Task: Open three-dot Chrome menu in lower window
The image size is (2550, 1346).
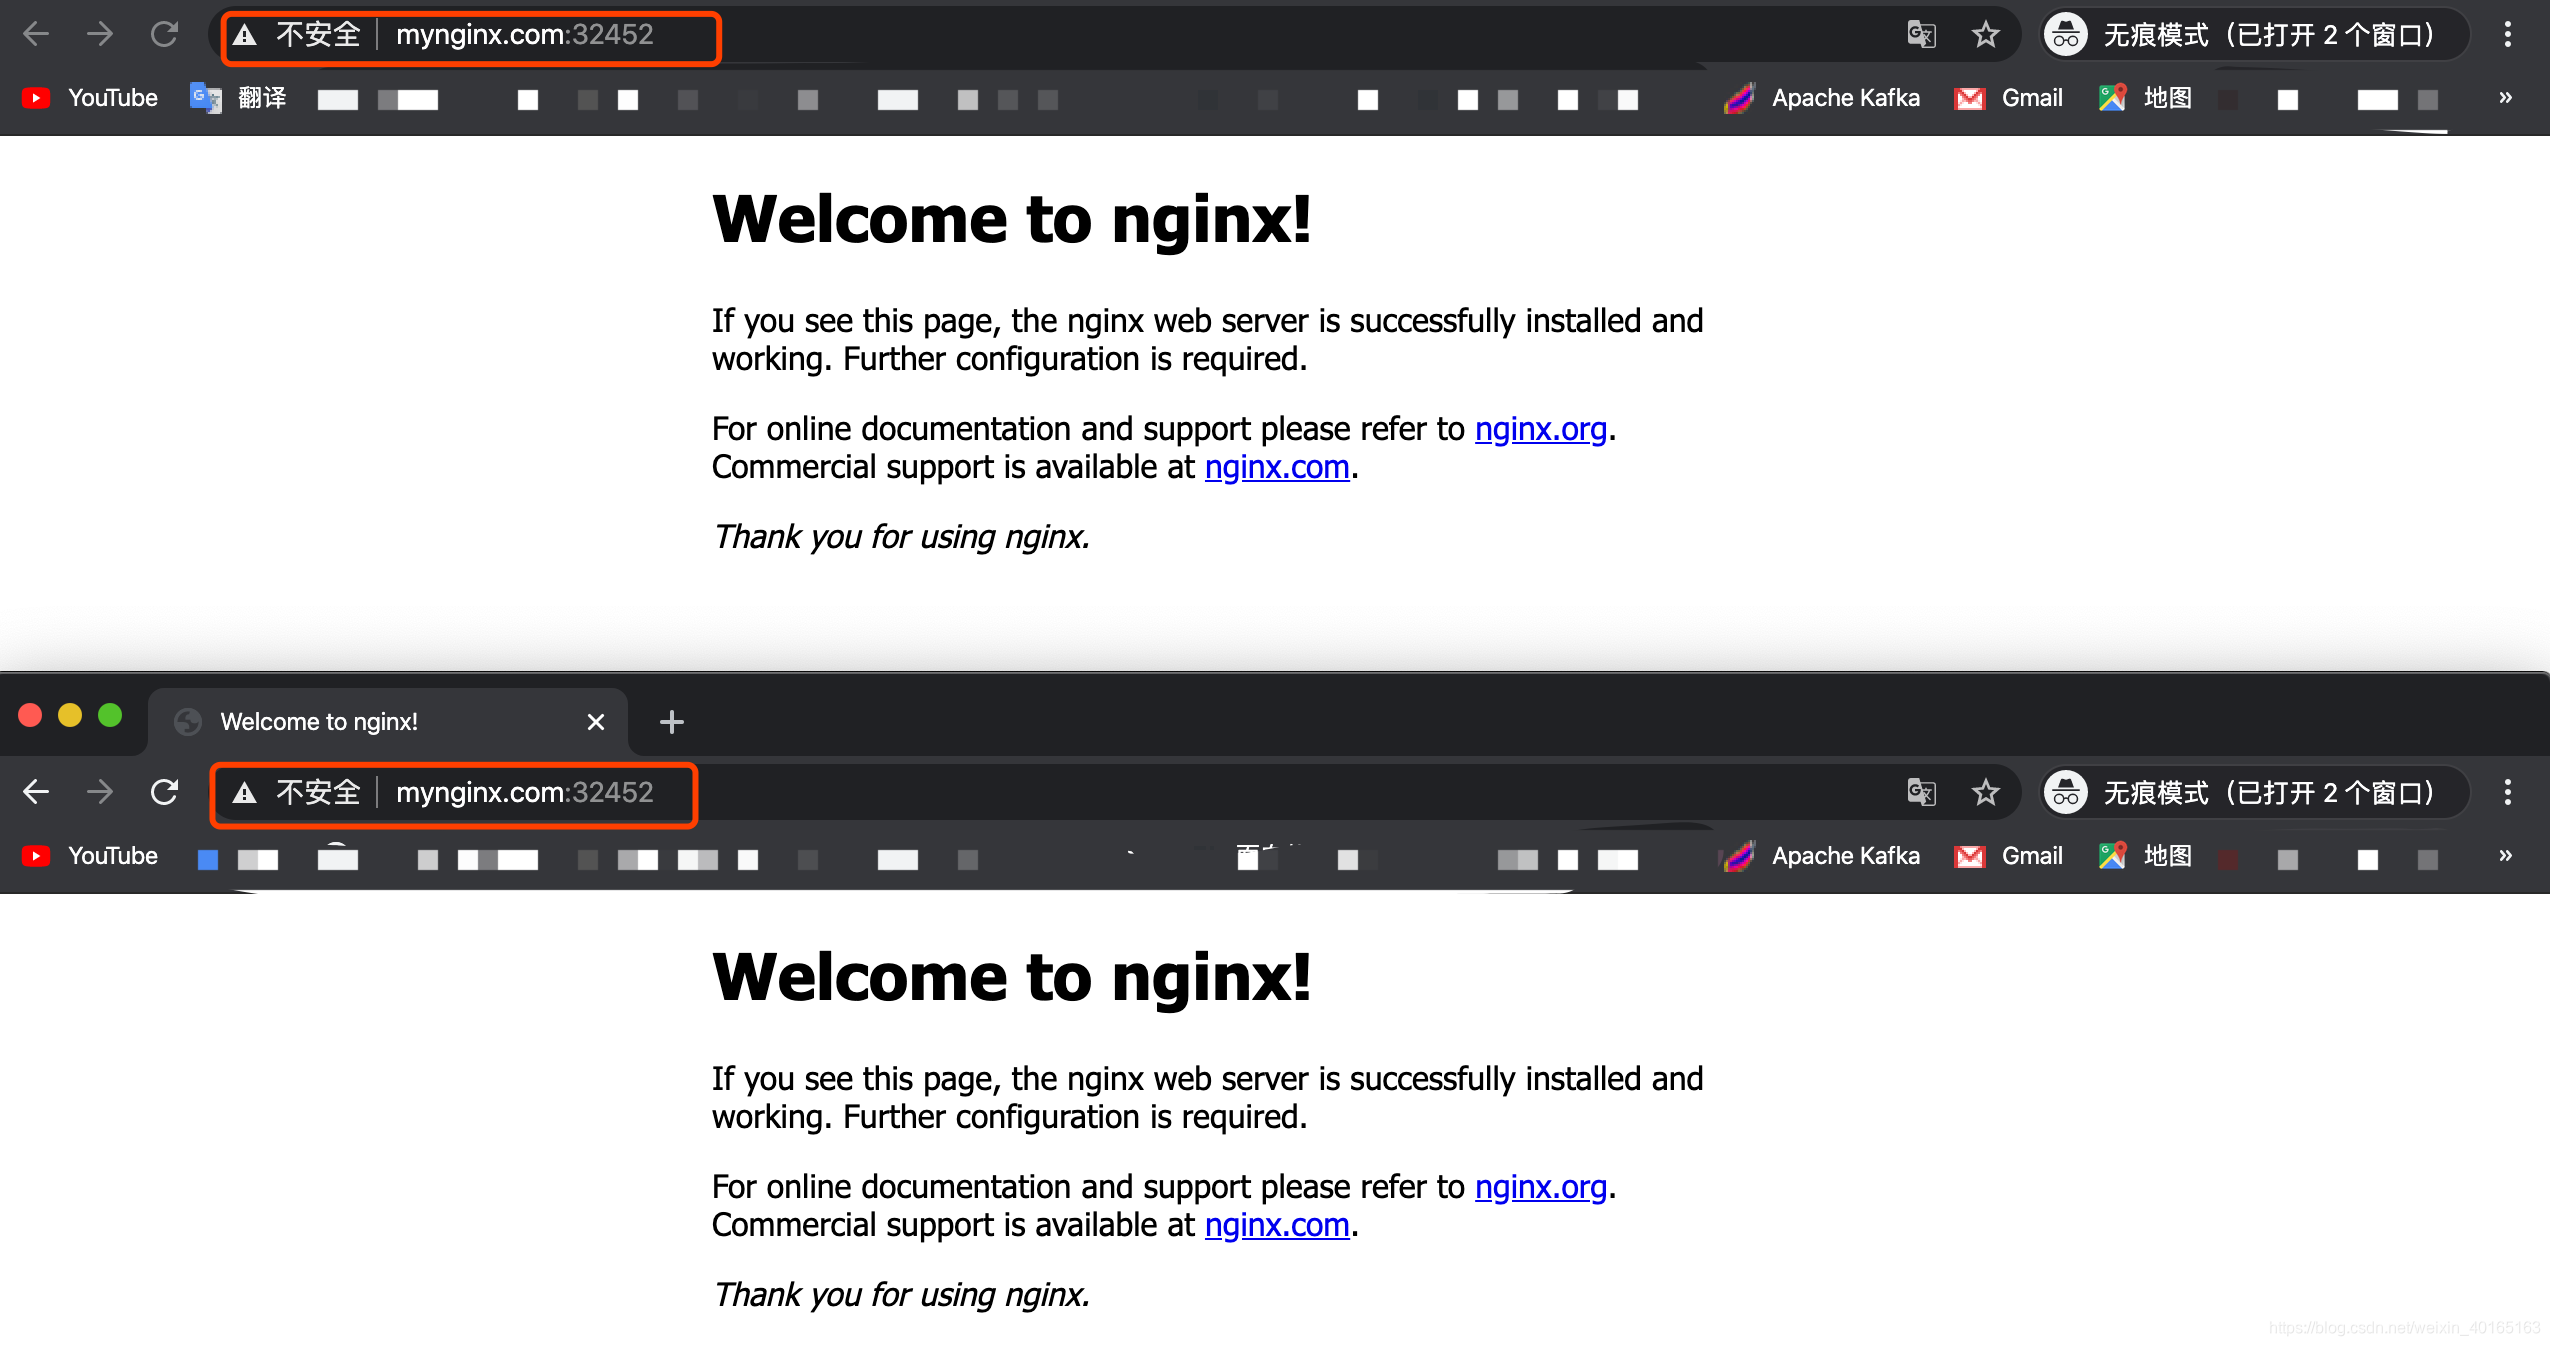Action: [x=2507, y=792]
